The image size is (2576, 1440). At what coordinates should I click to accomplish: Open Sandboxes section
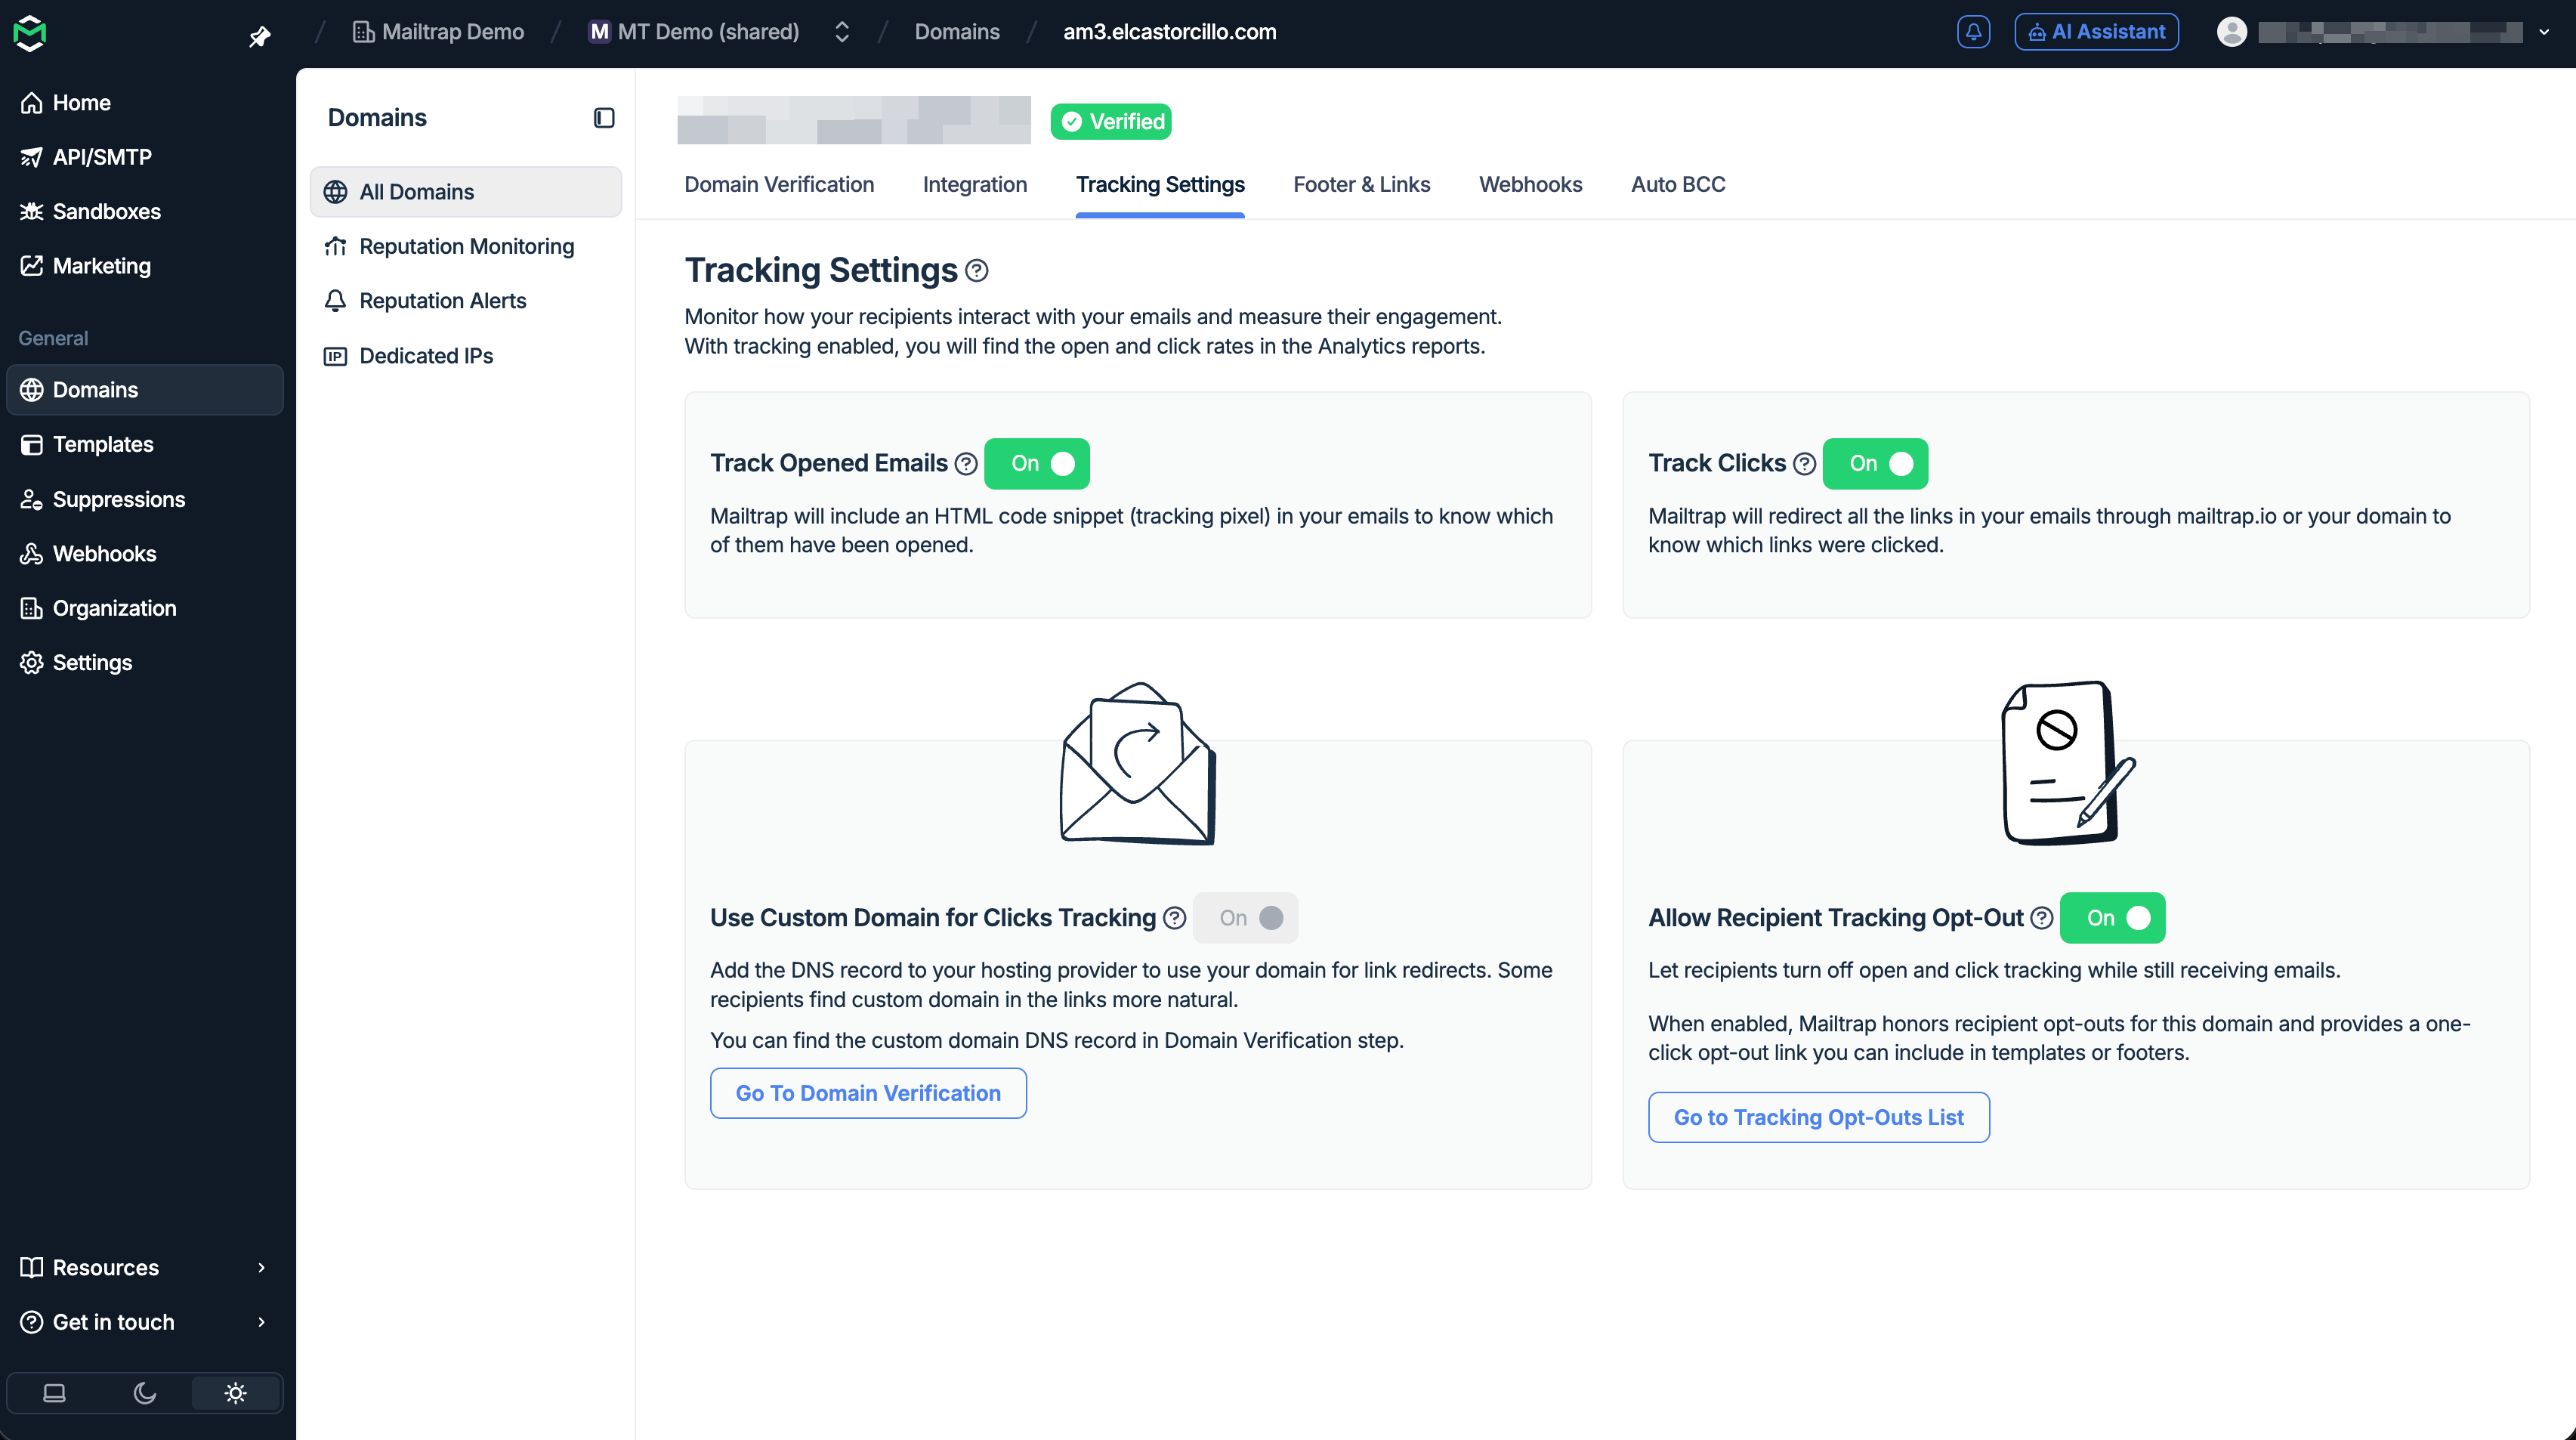(145, 211)
